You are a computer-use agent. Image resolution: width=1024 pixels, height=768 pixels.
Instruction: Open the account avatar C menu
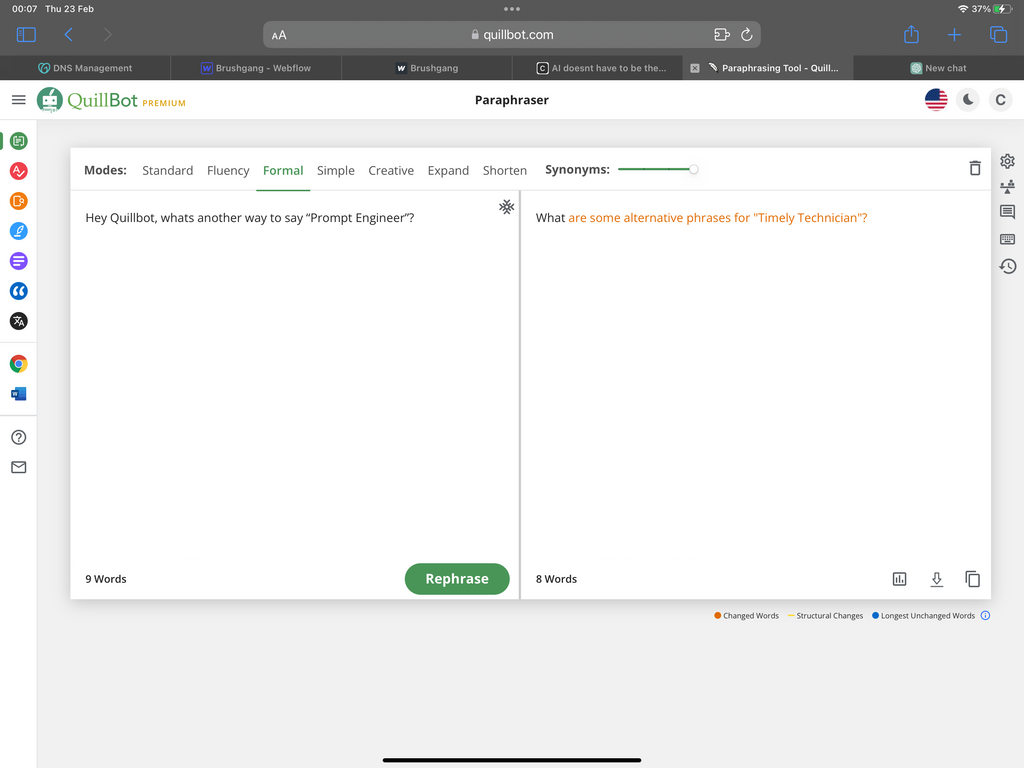pyautogui.click(x=1000, y=100)
